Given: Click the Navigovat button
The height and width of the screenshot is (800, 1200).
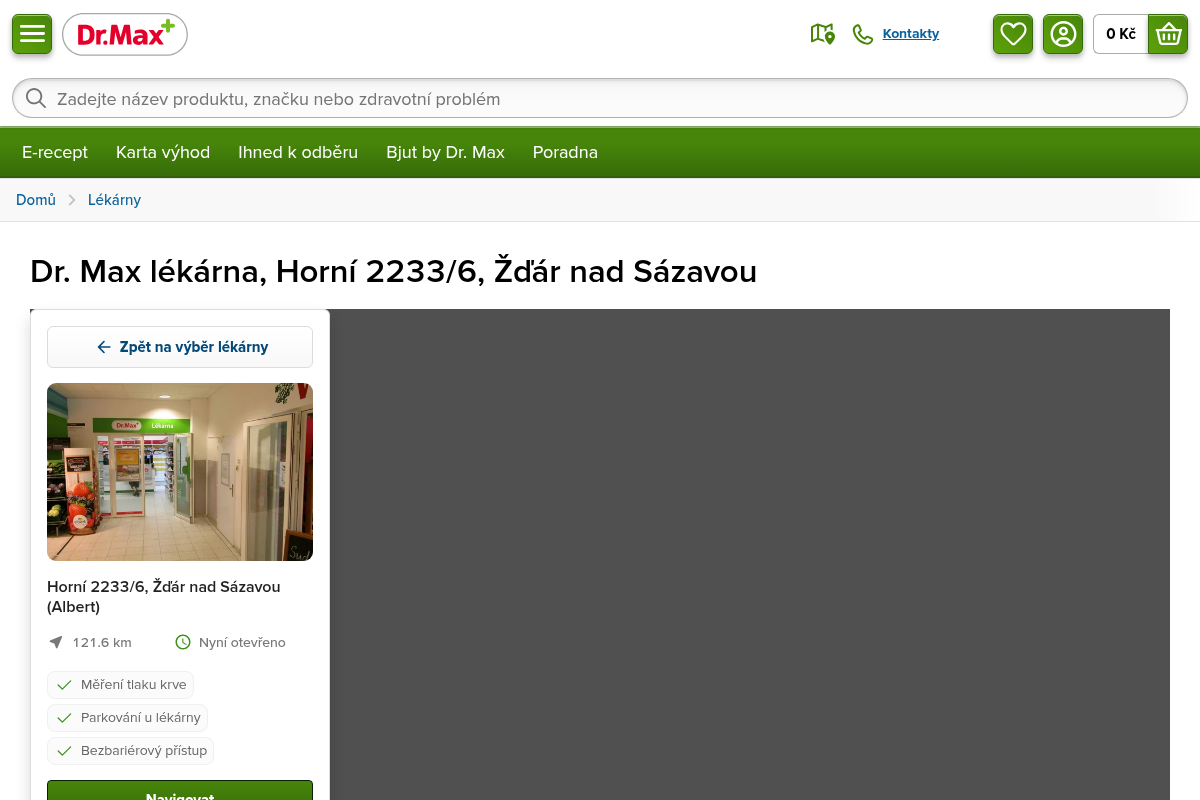Looking at the screenshot, I should point(180,791).
